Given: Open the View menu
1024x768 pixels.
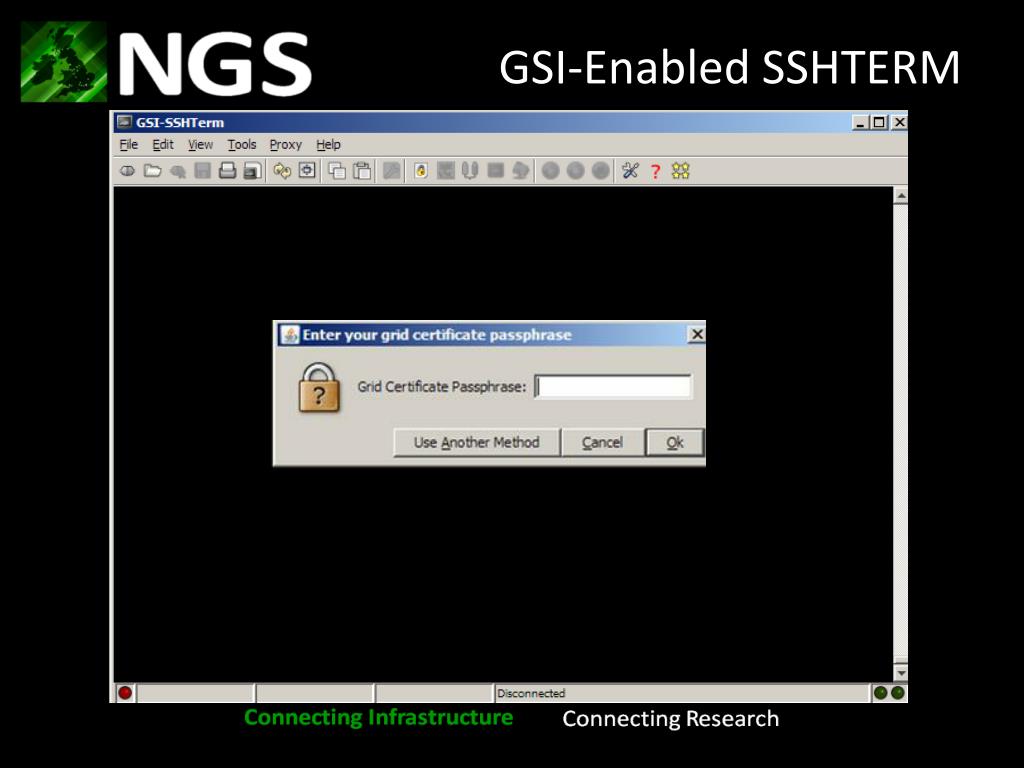Looking at the screenshot, I should 200,144.
